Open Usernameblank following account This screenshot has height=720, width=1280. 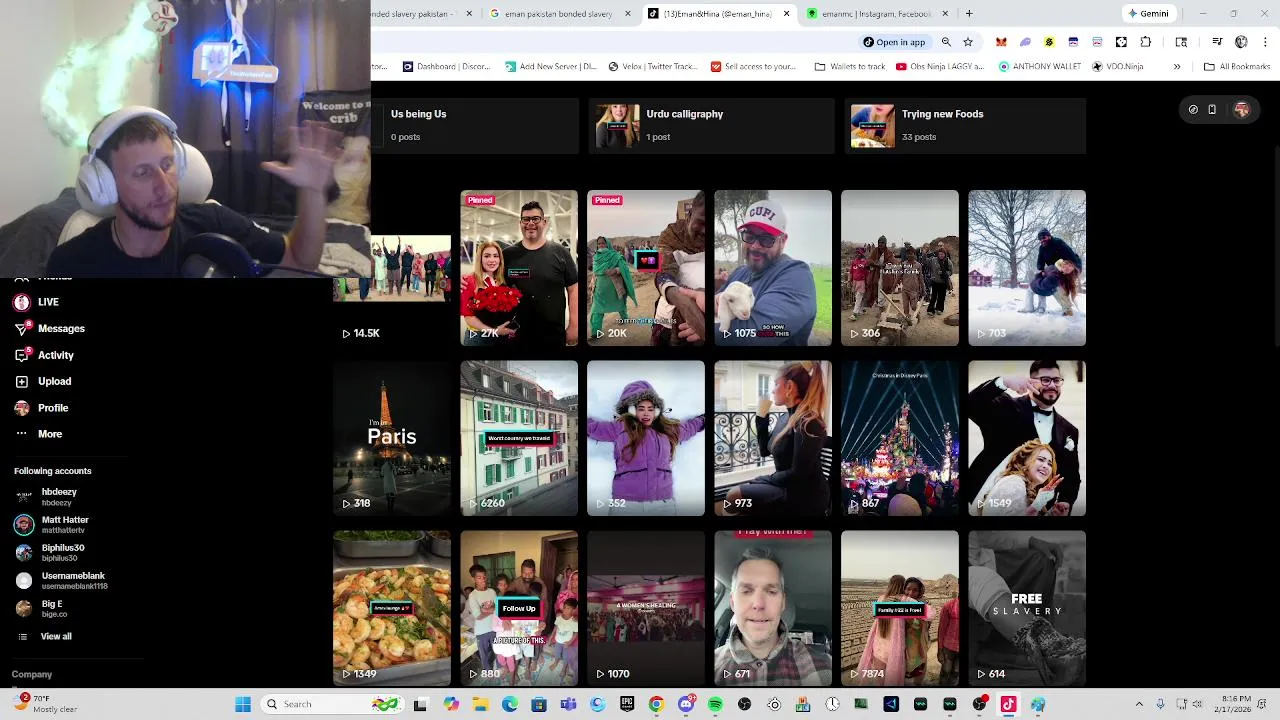click(x=61, y=580)
